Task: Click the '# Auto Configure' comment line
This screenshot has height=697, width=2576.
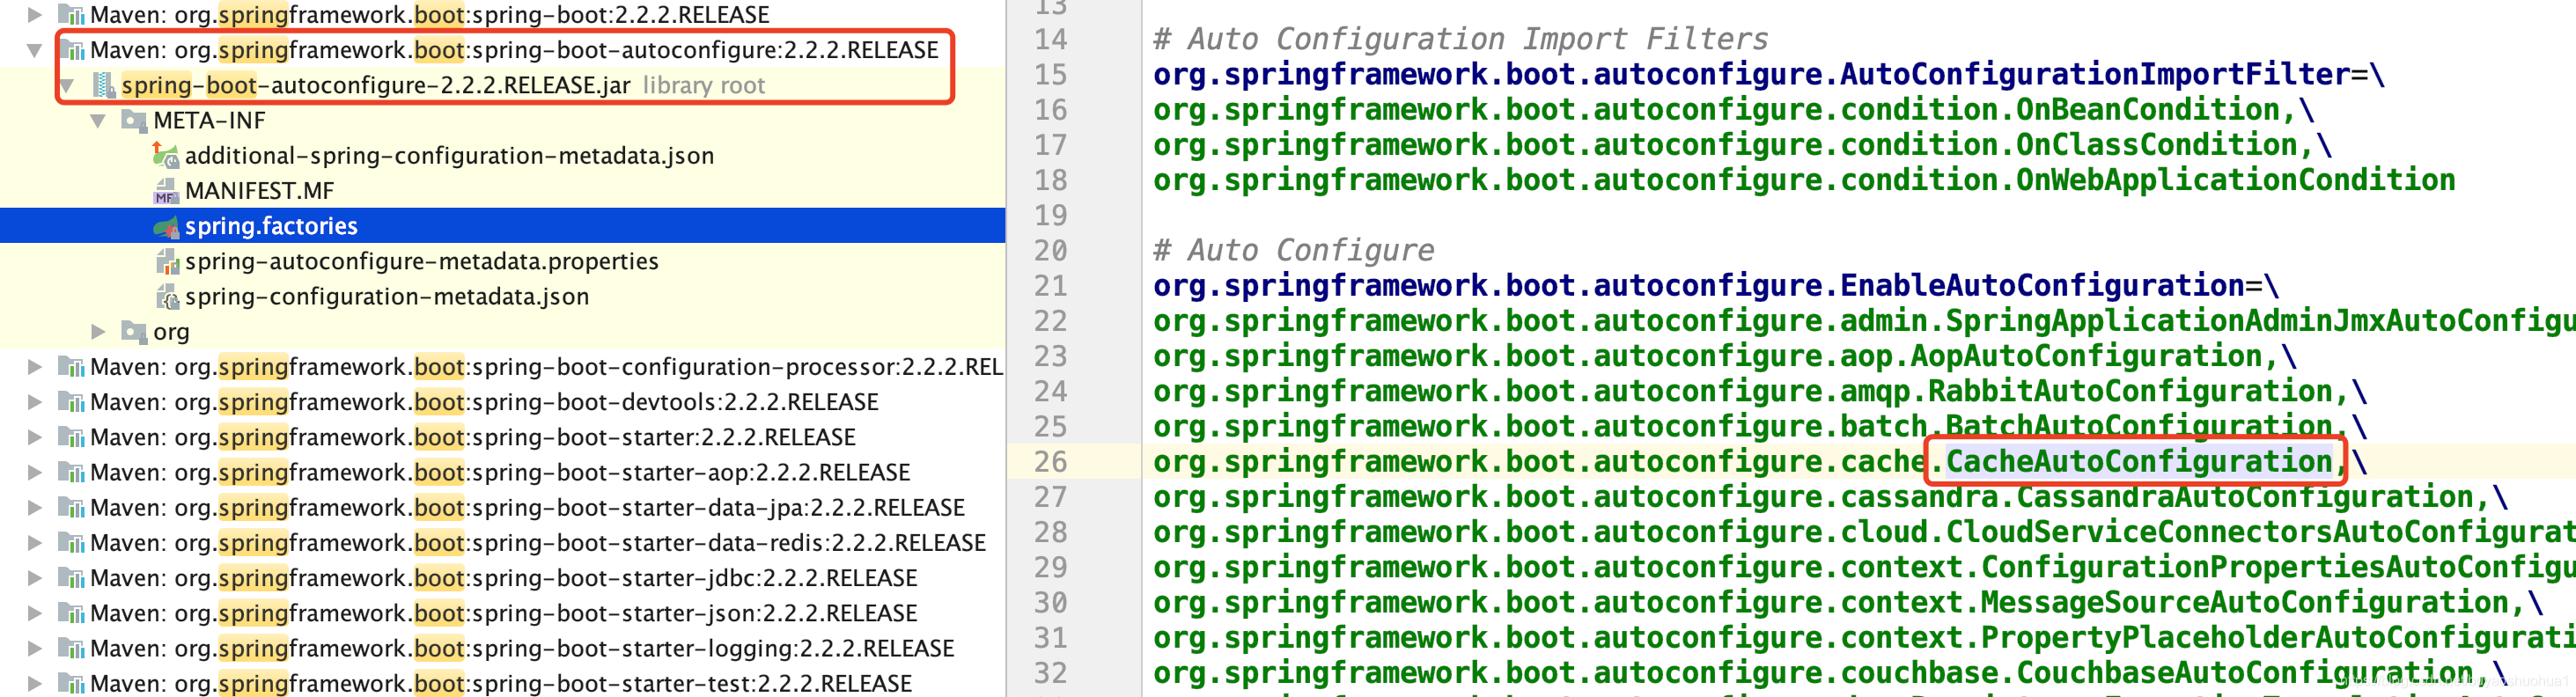Action: tap(1293, 250)
